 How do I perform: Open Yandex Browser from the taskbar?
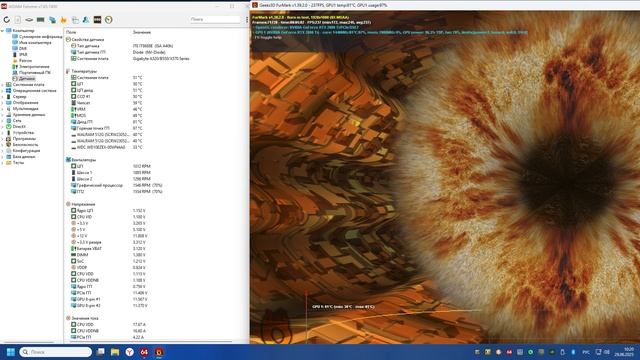click(129, 352)
